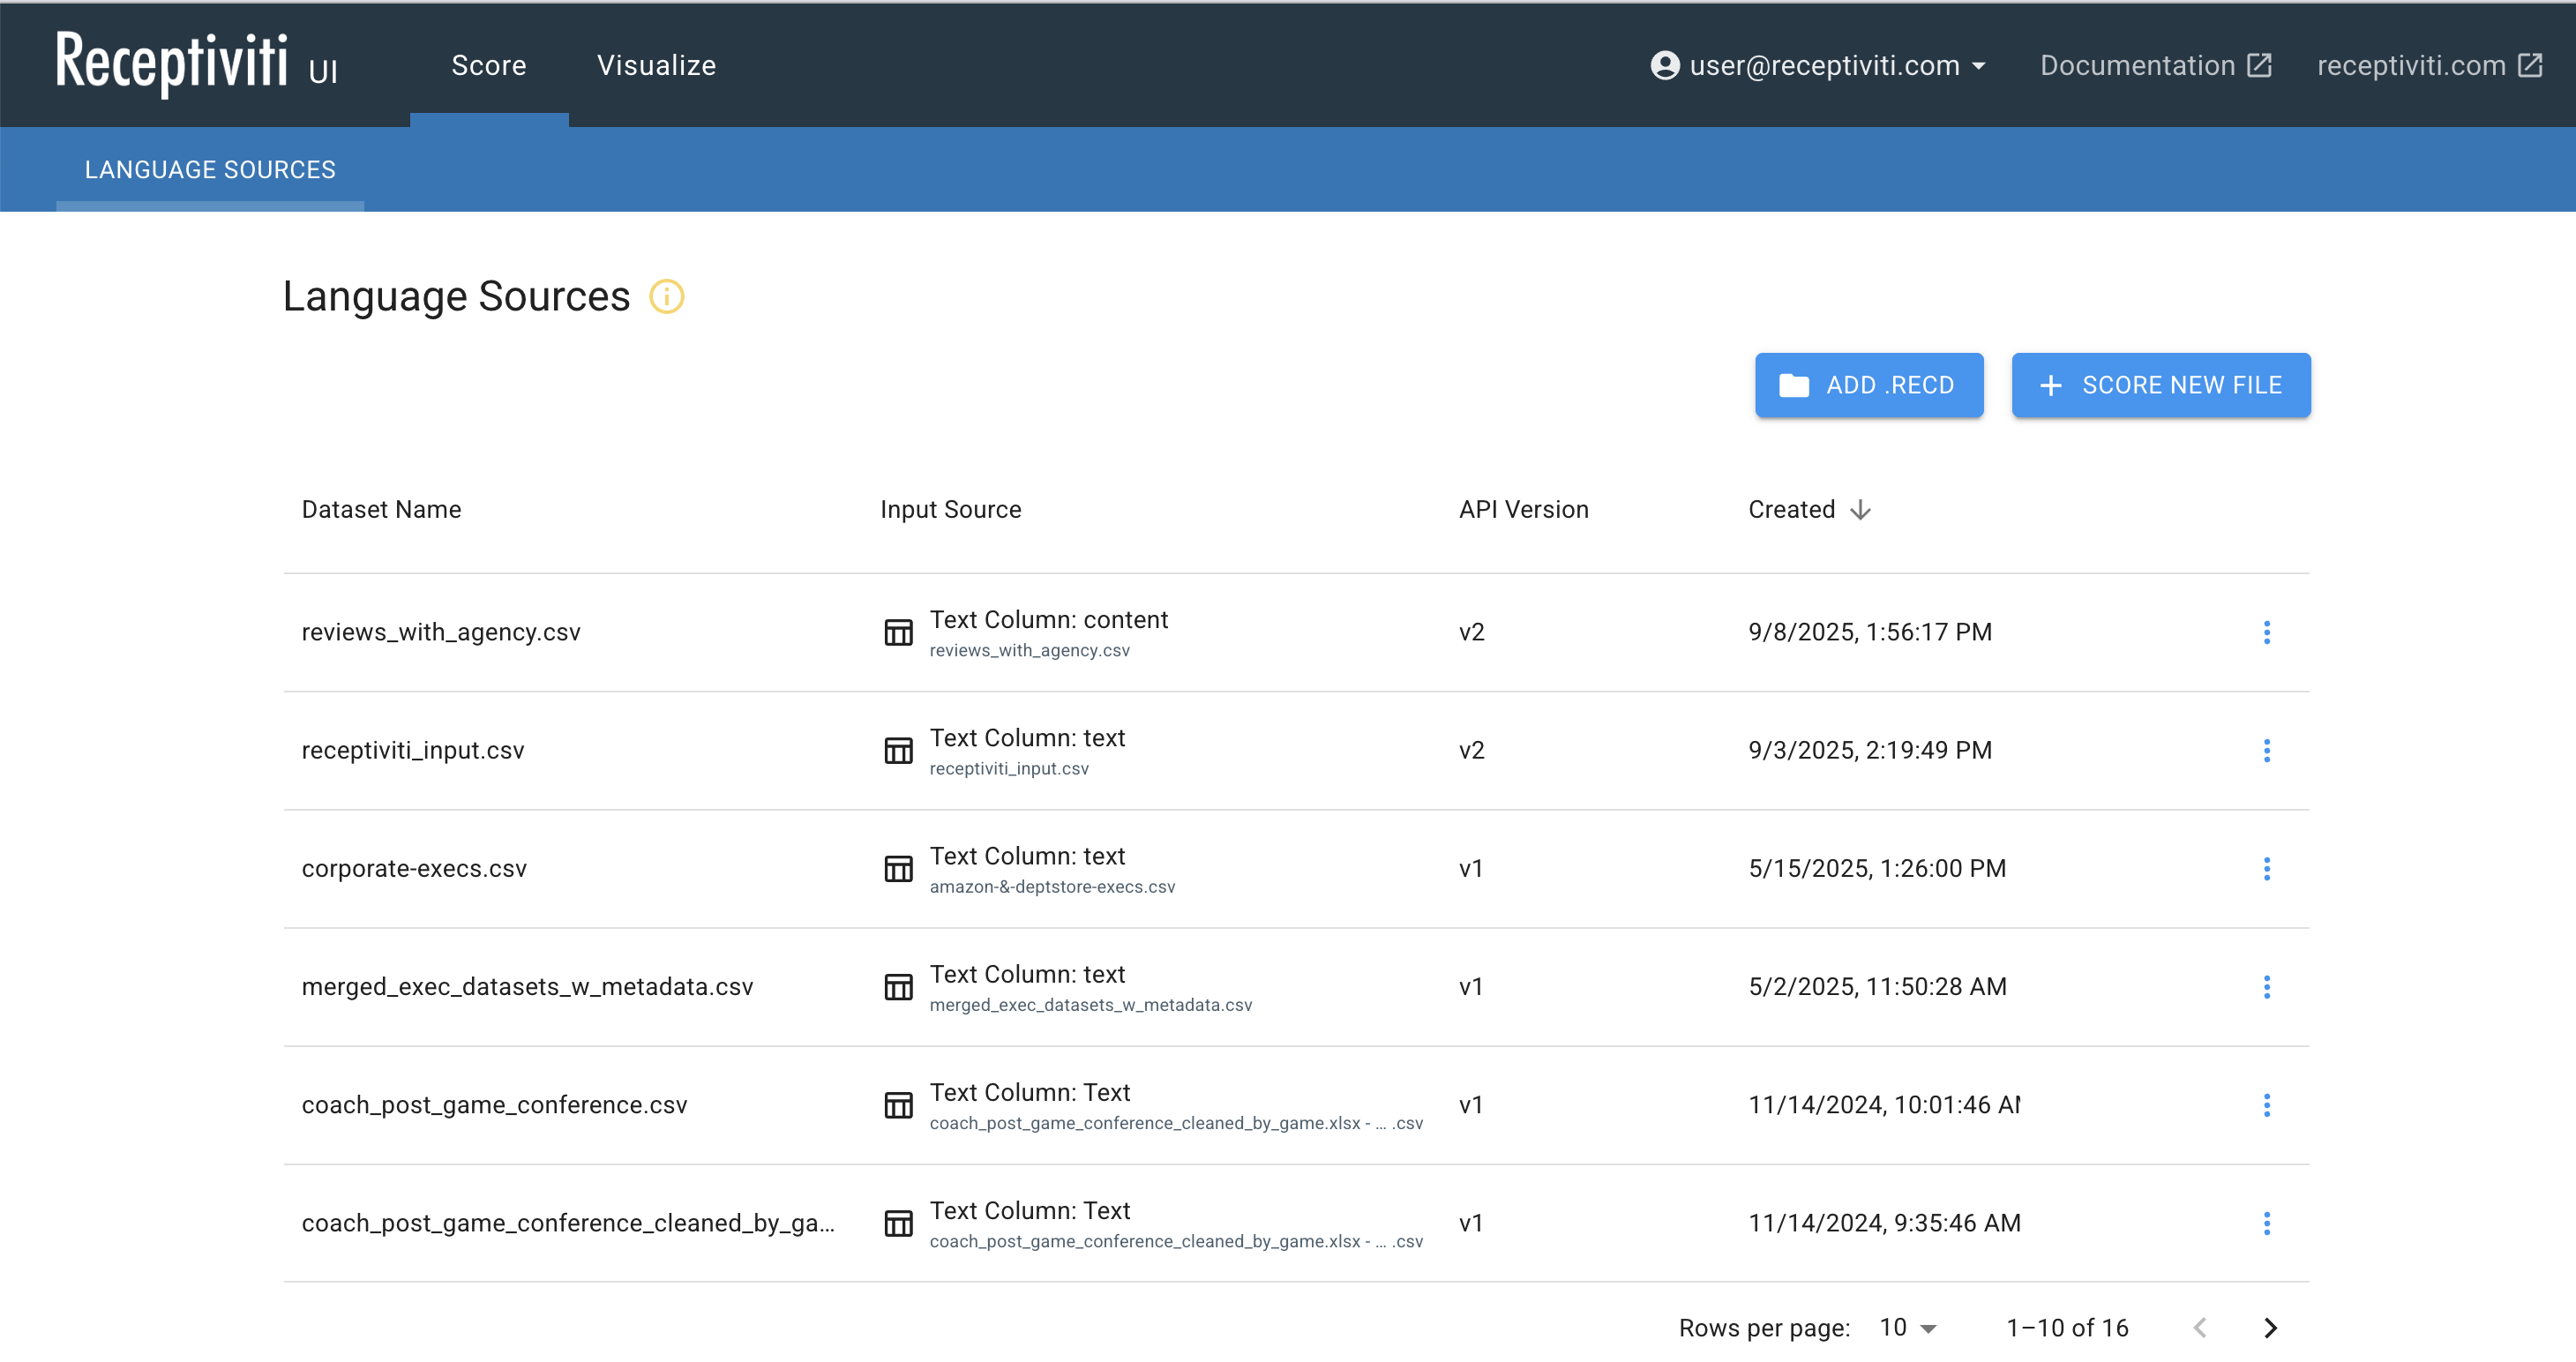Click the external link icon next to Documentation

click(x=2261, y=64)
